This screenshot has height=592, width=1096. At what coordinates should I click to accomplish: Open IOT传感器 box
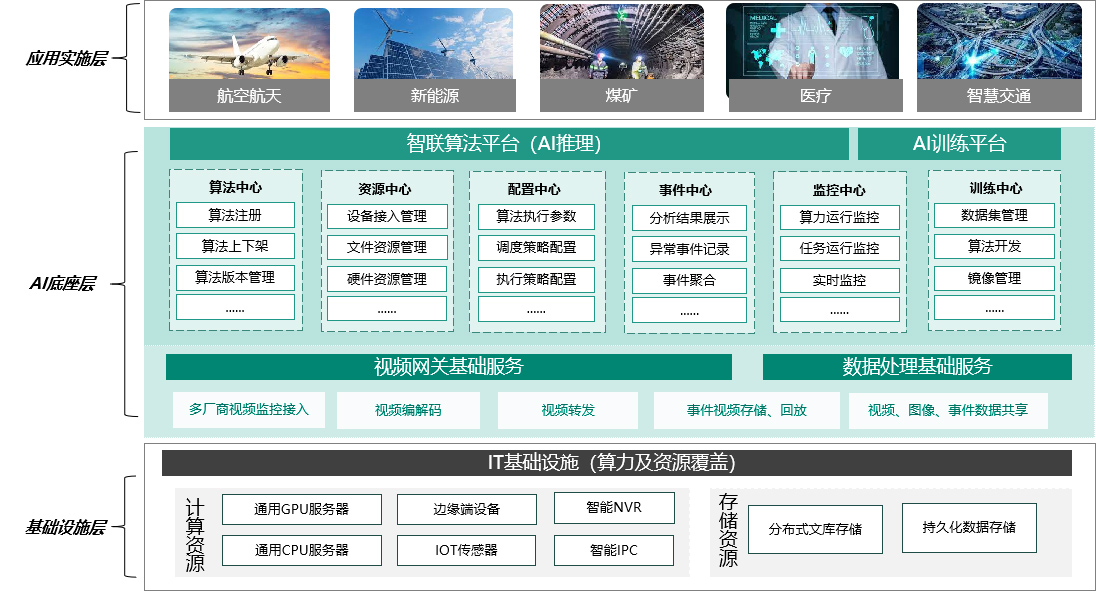466,551
